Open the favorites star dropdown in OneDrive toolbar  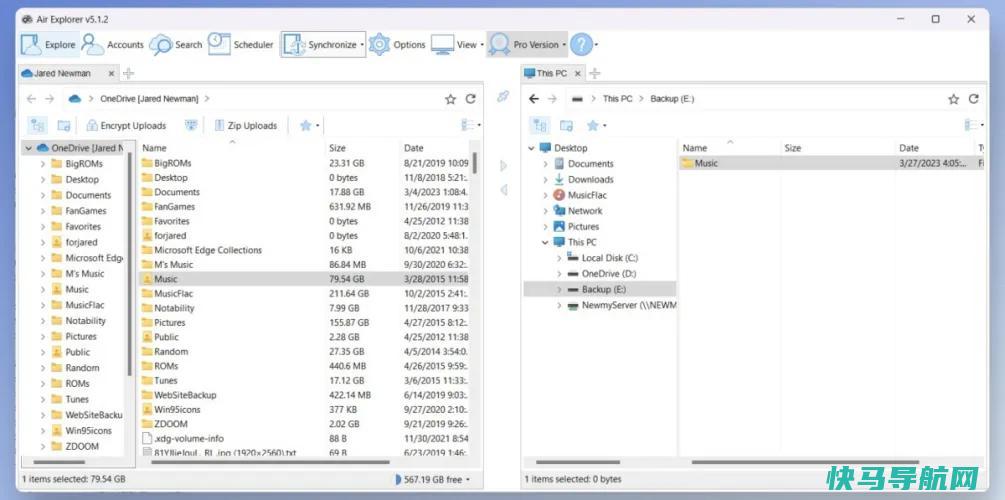click(x=310, y=126)
